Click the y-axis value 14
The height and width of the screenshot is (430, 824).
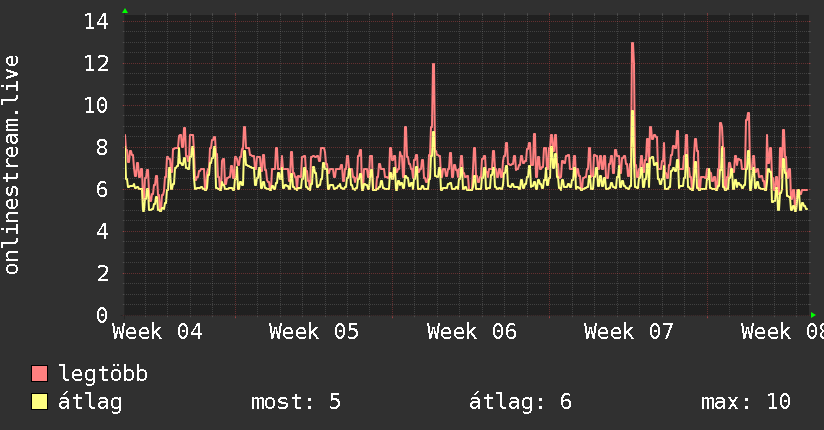[x=96, y=22]
